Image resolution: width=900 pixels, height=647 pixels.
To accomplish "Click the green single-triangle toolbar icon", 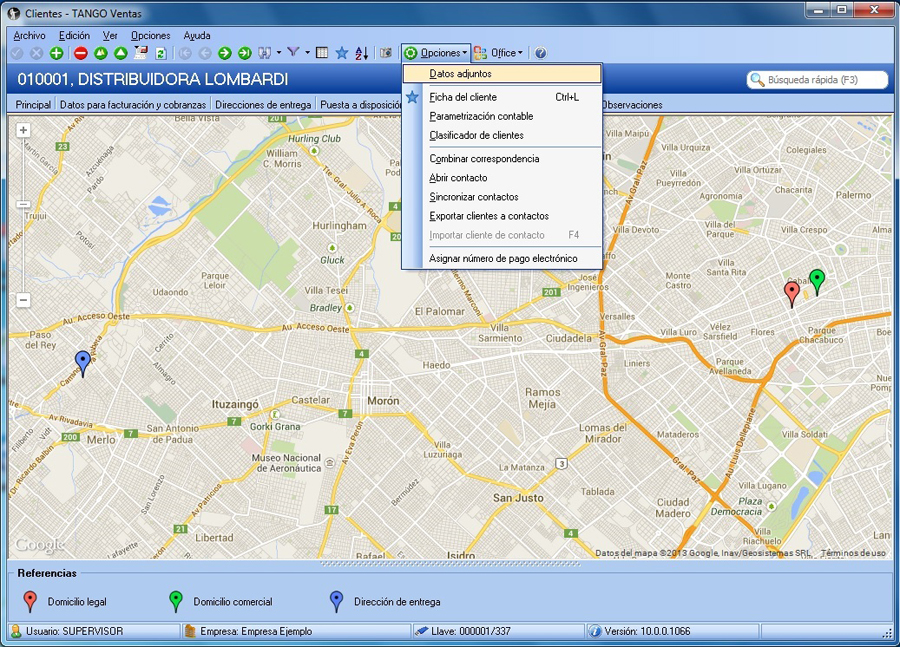I will click(x=121, y=53).
